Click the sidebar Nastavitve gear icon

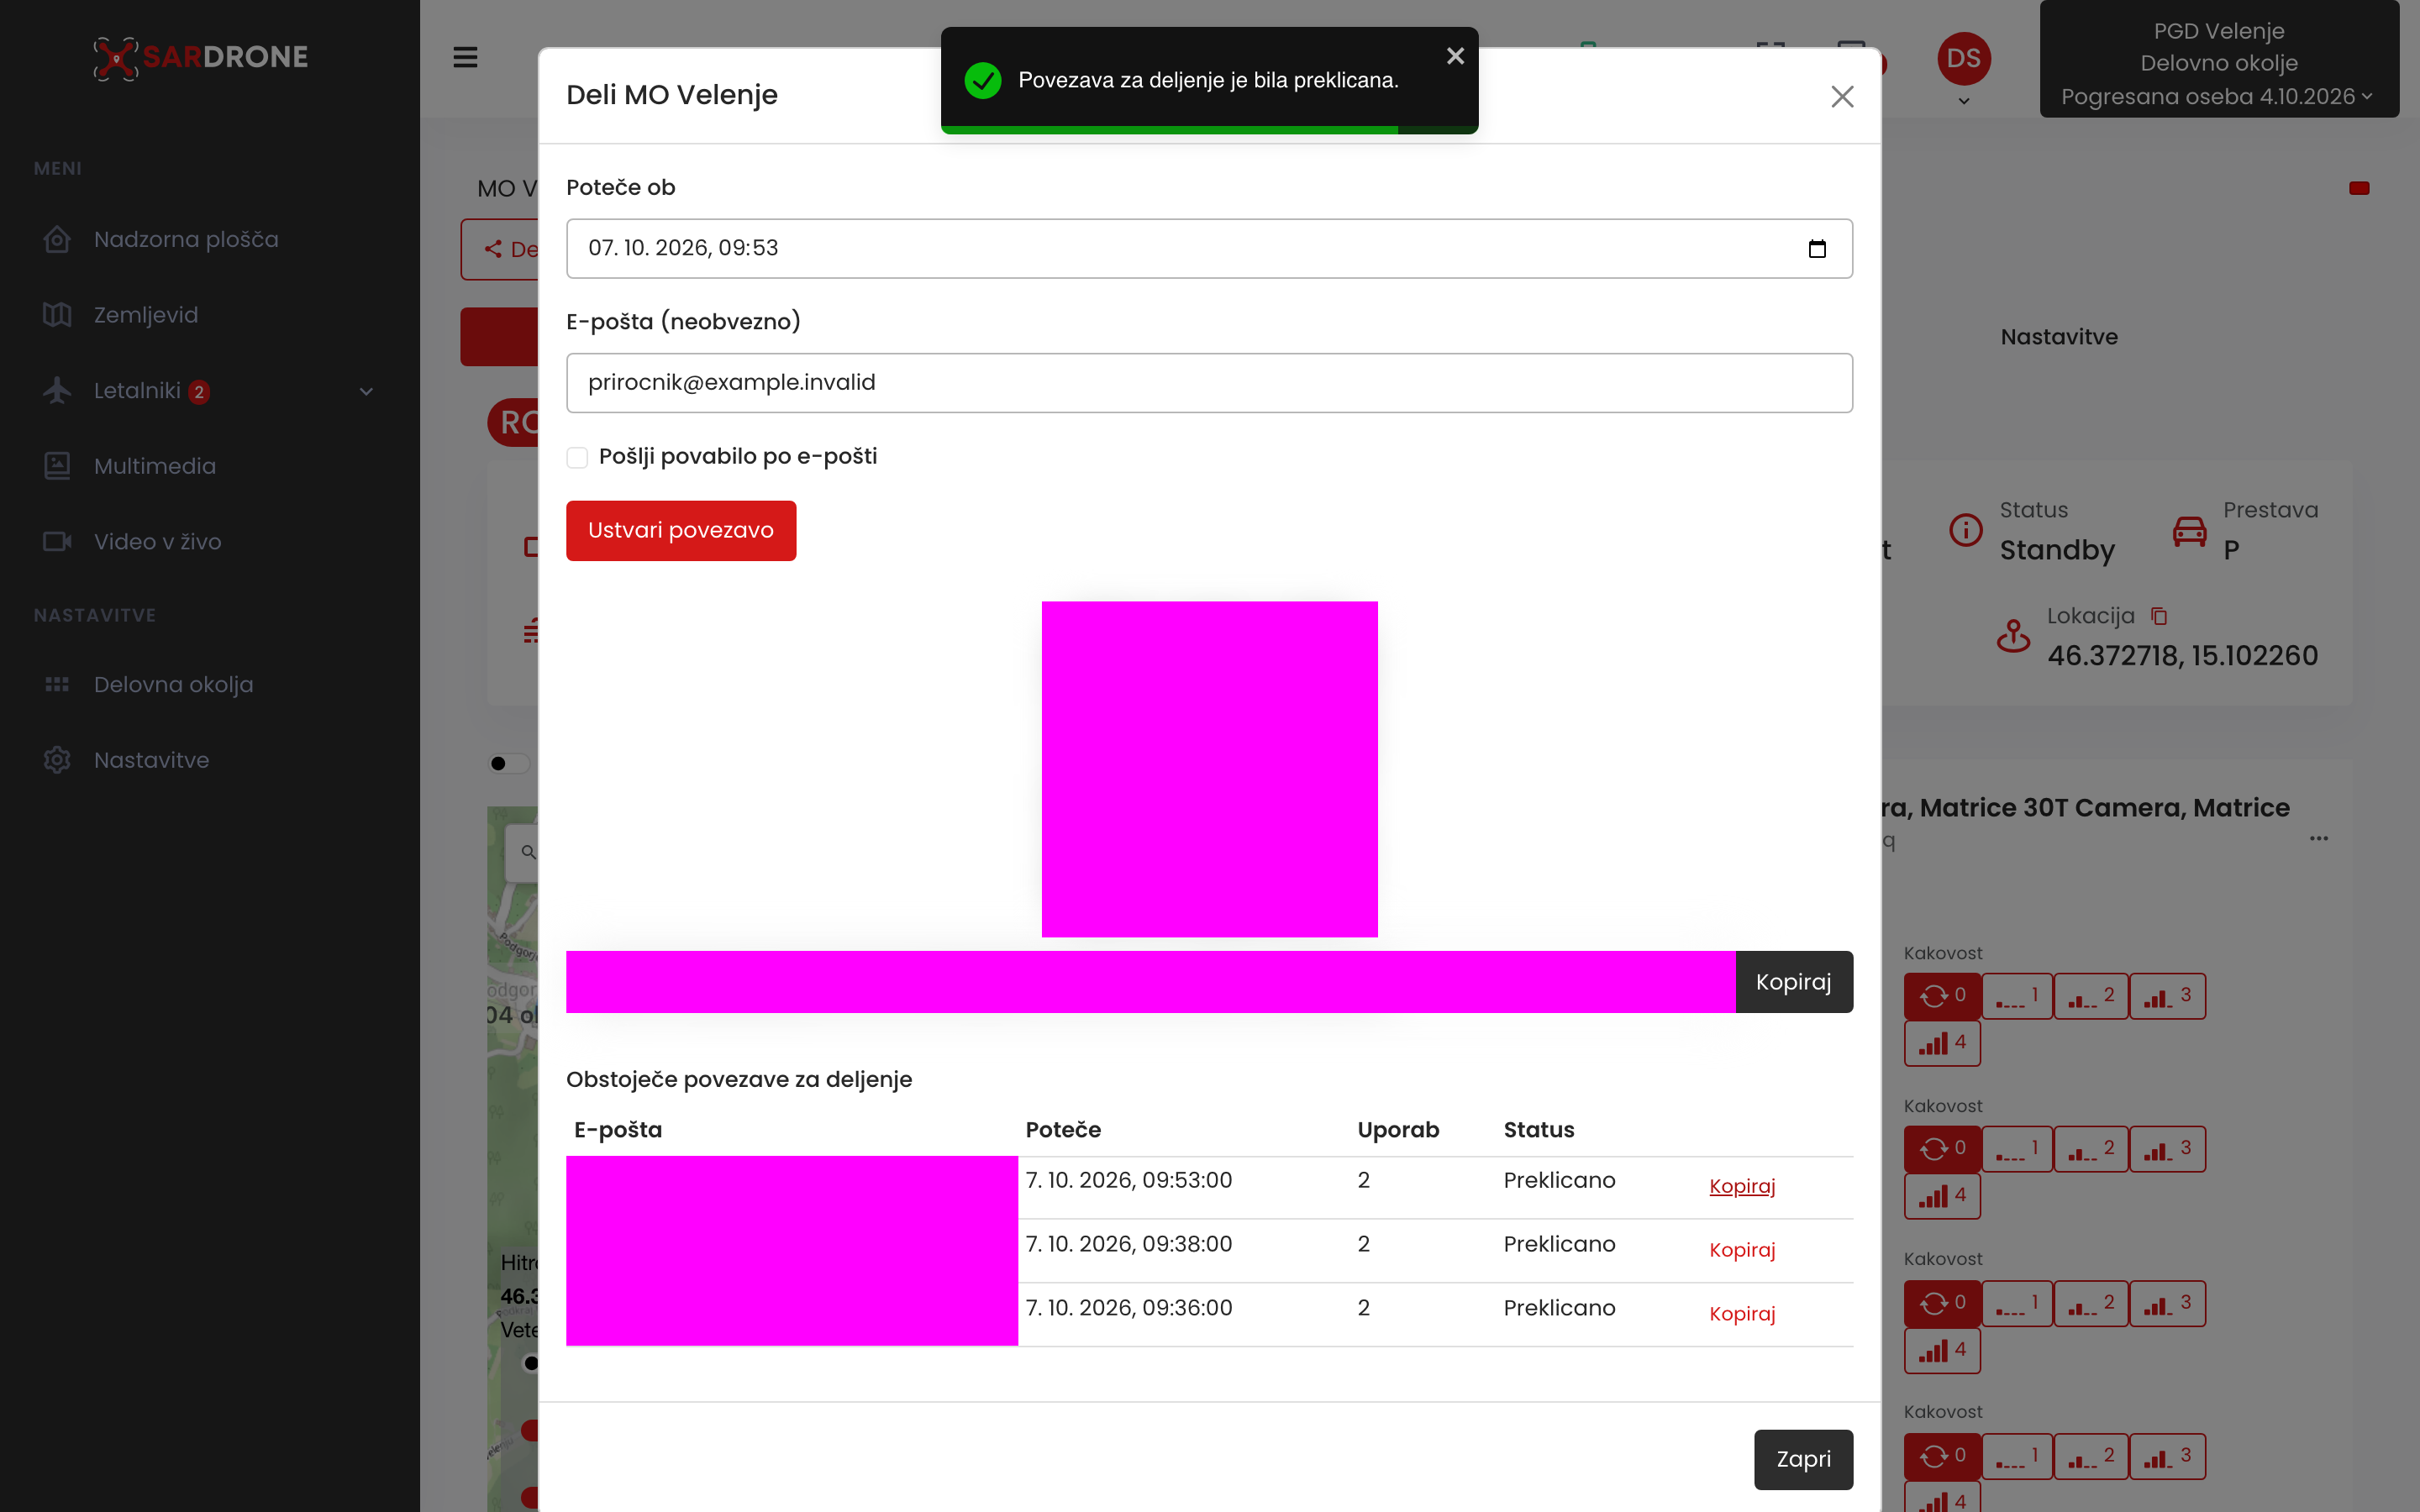coord(57,760)
